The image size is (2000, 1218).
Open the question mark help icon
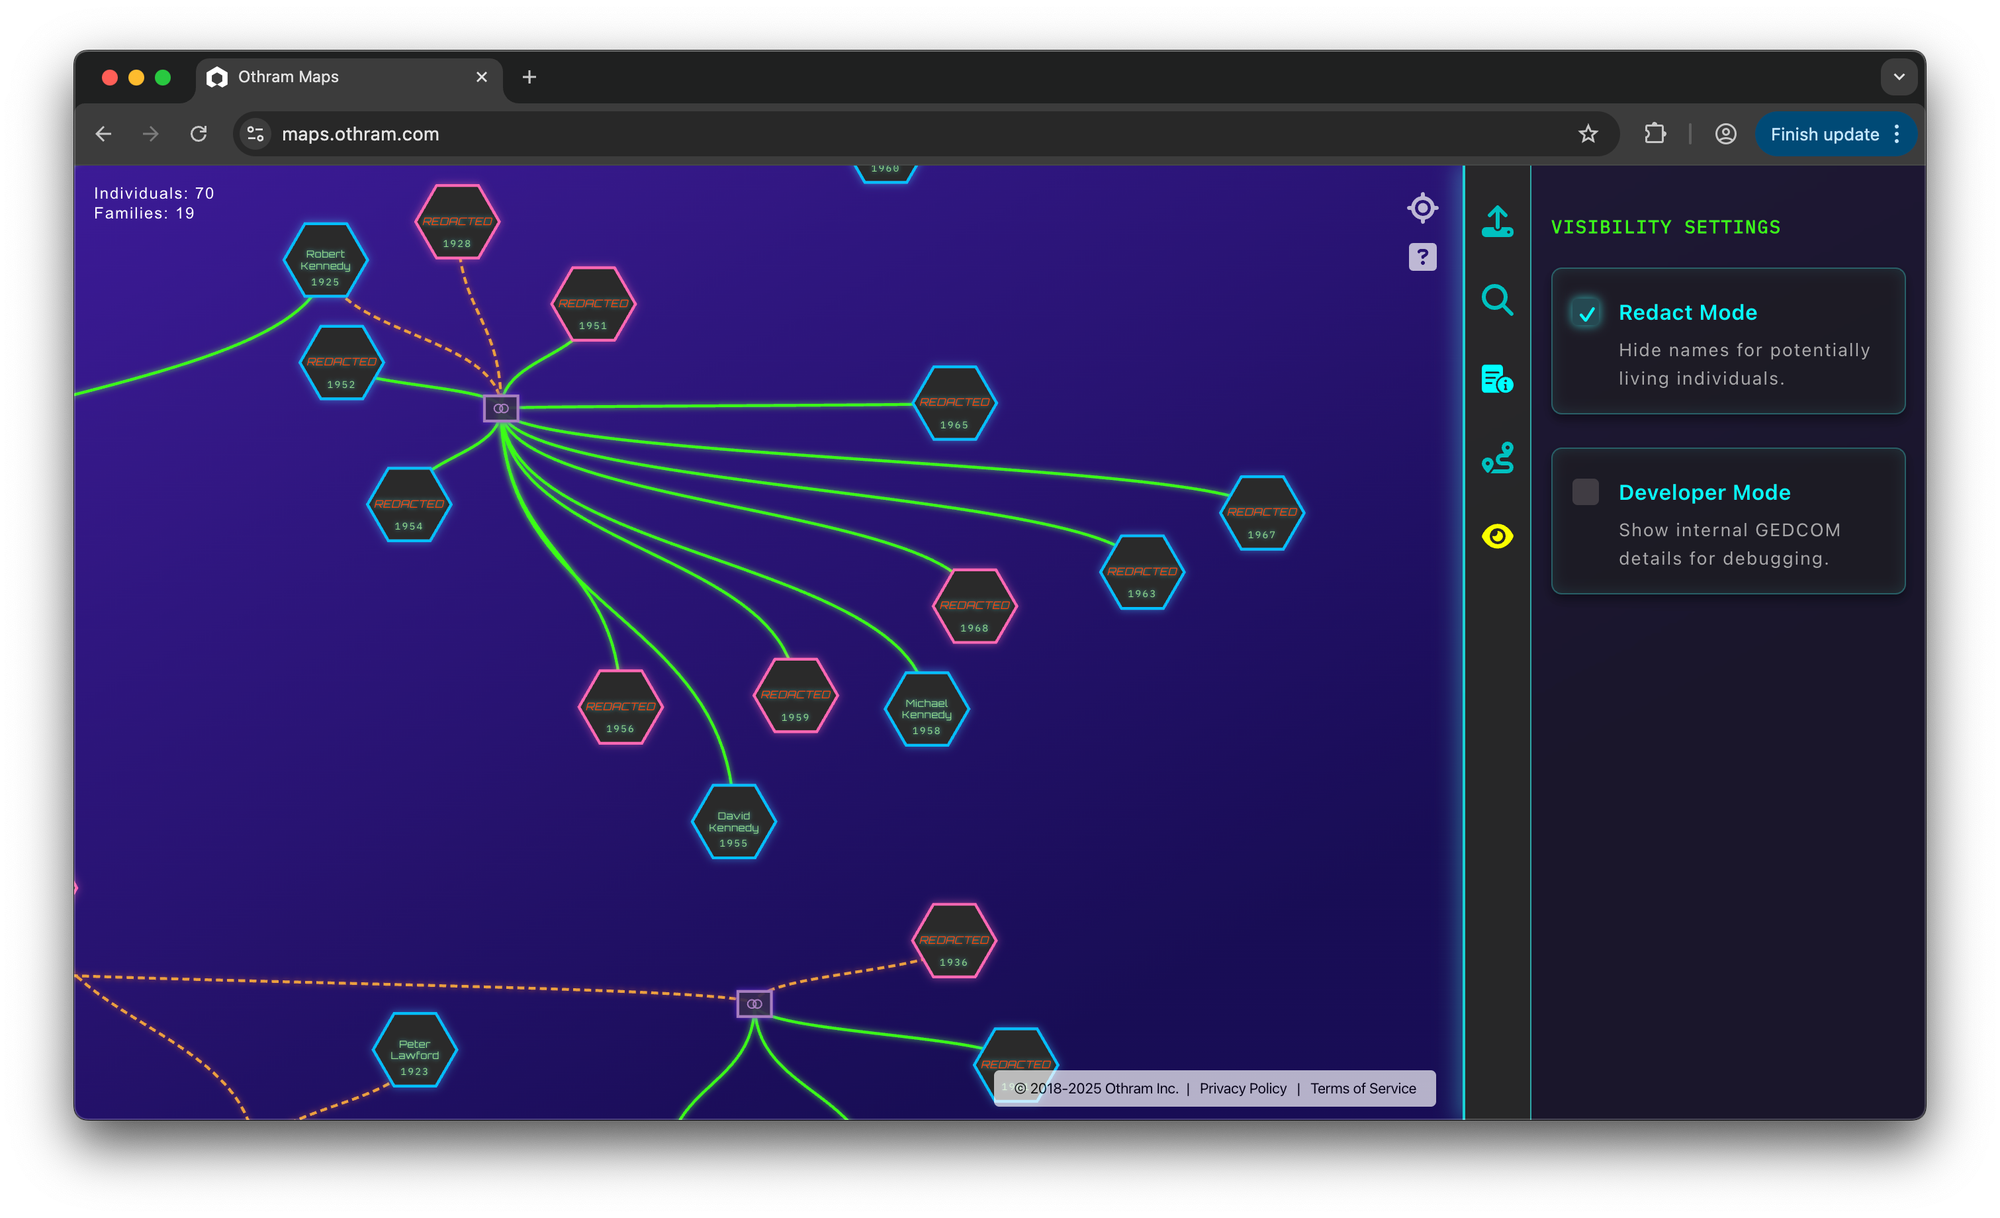[1422, 257]
